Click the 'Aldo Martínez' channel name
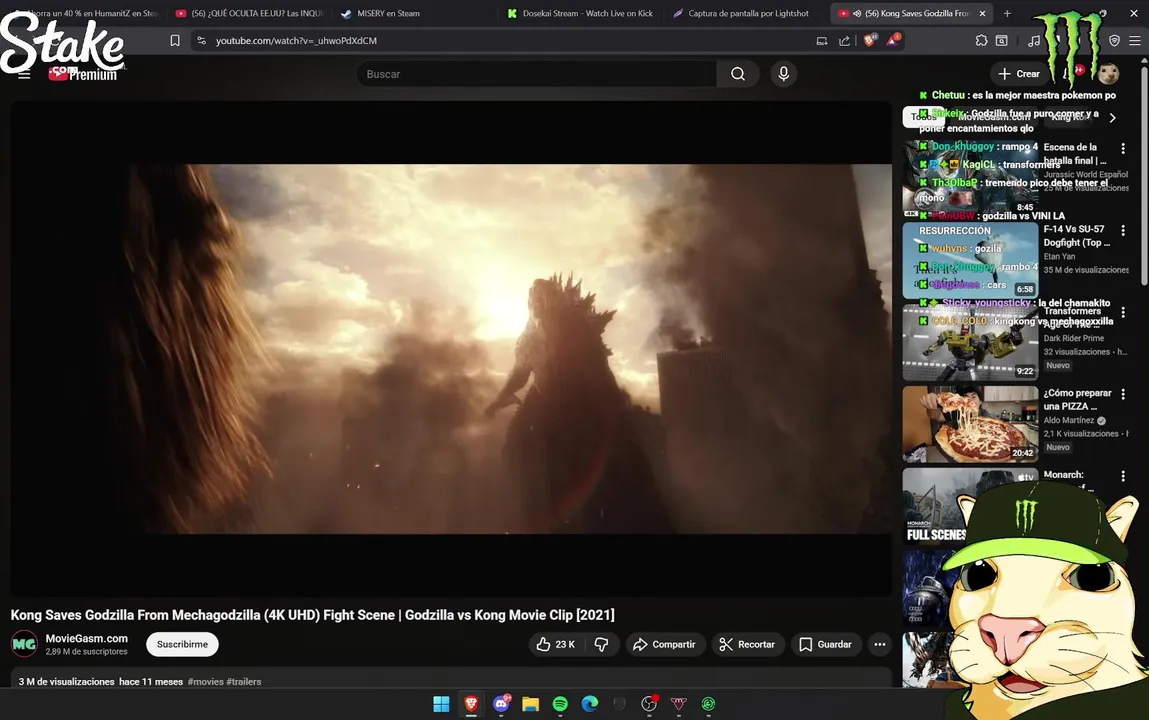This screenshot has height=720, width=1149. tap(1068, 420)
